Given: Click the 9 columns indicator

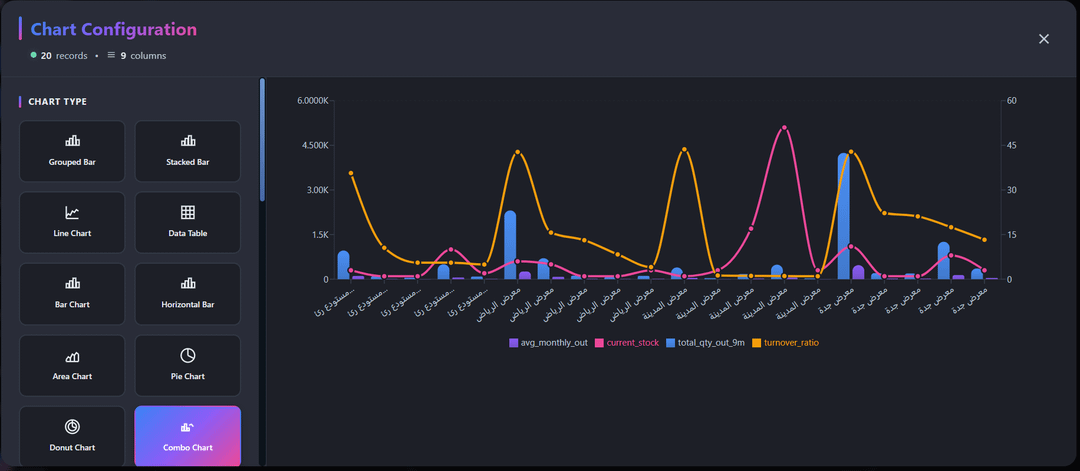Looking at the screenshot, I should (137, 56).
